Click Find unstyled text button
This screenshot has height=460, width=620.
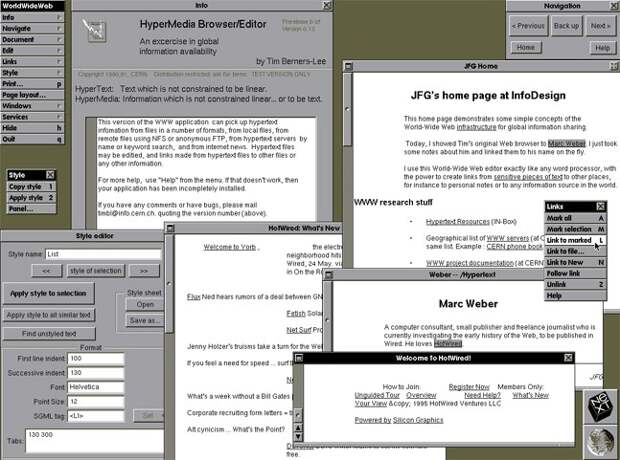coord(49,333)
